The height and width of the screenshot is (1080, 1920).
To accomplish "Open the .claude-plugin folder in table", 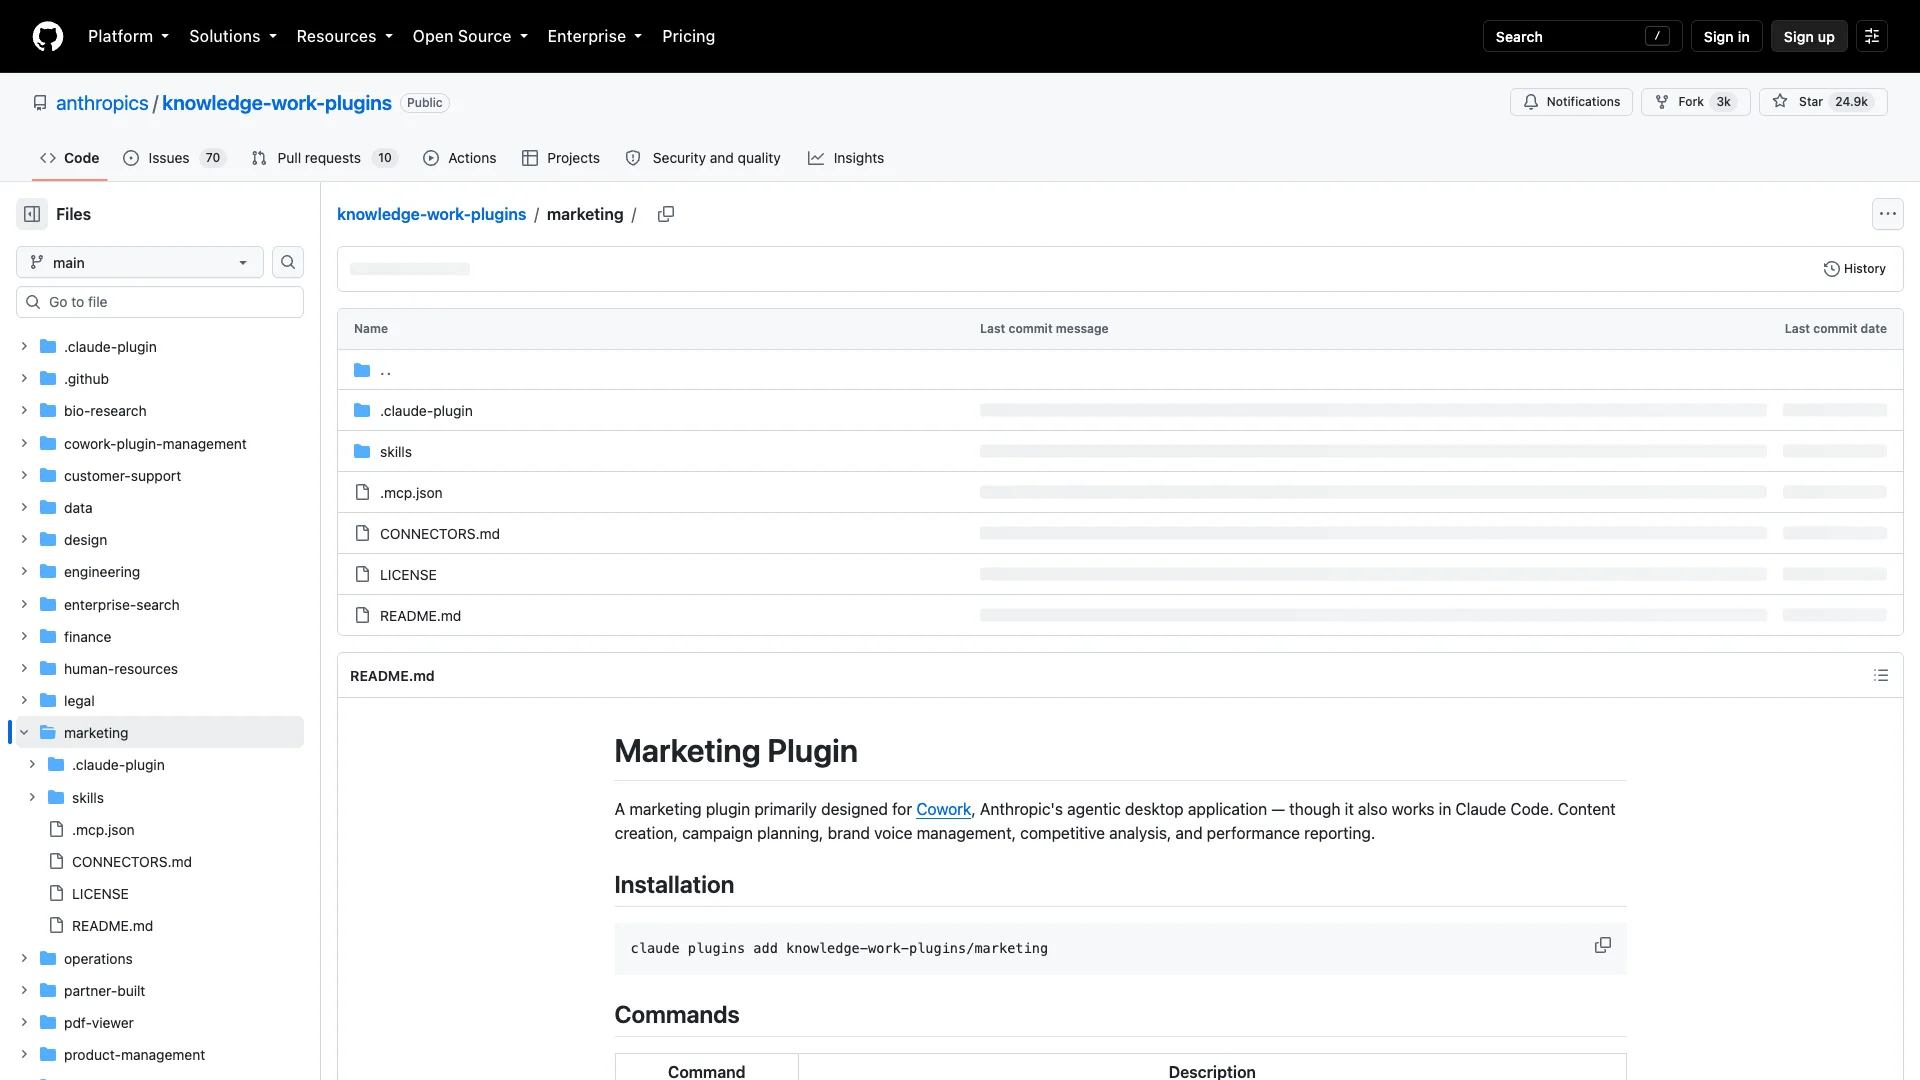I will 426,410.
